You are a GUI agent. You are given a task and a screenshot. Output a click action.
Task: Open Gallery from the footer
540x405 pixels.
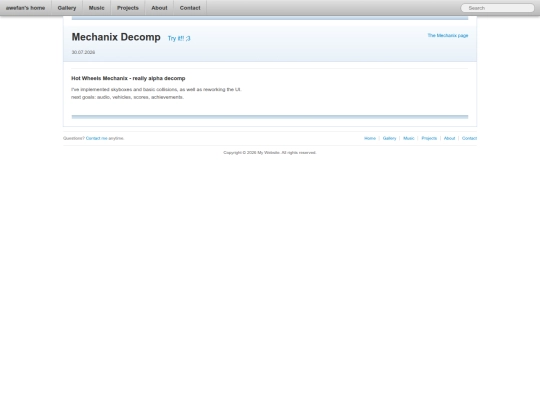tap(390, 138)
